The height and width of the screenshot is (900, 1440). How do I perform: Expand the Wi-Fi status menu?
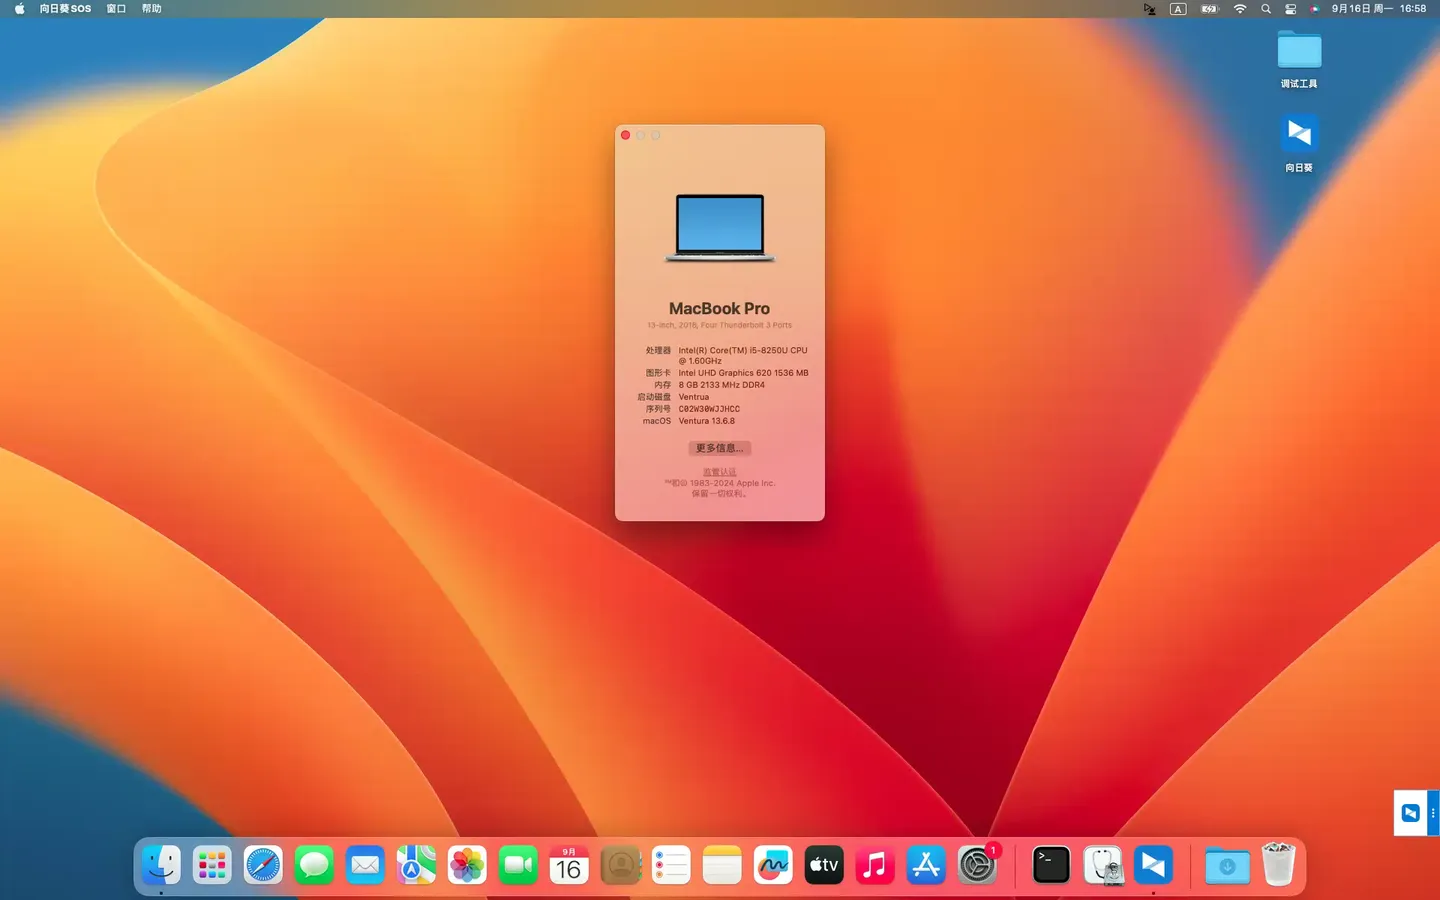pos(1240,9)
